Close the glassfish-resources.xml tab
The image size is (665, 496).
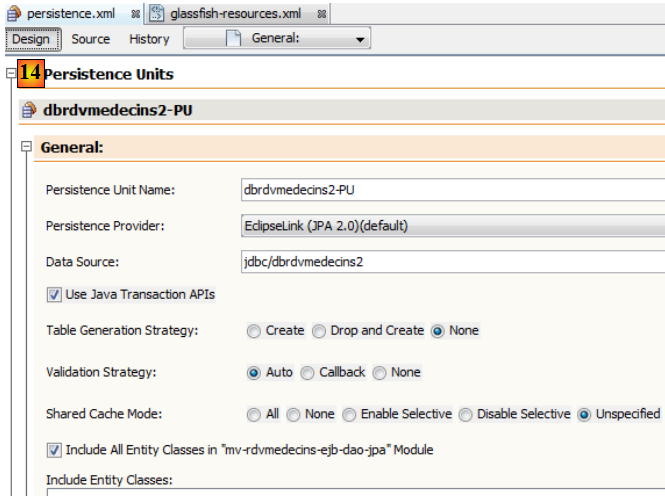[x=321, y=13]
